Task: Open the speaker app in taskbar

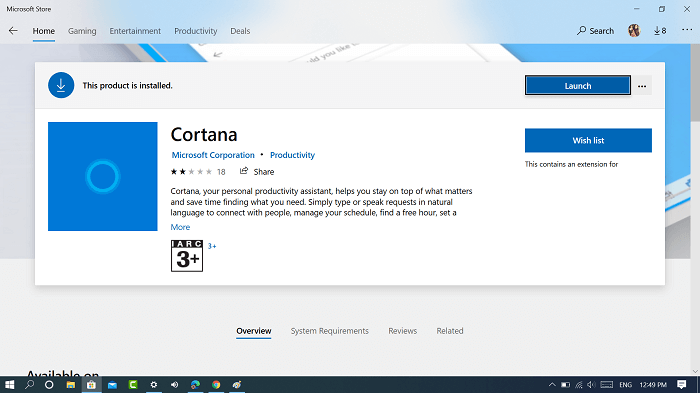Action: pos(175,385)
